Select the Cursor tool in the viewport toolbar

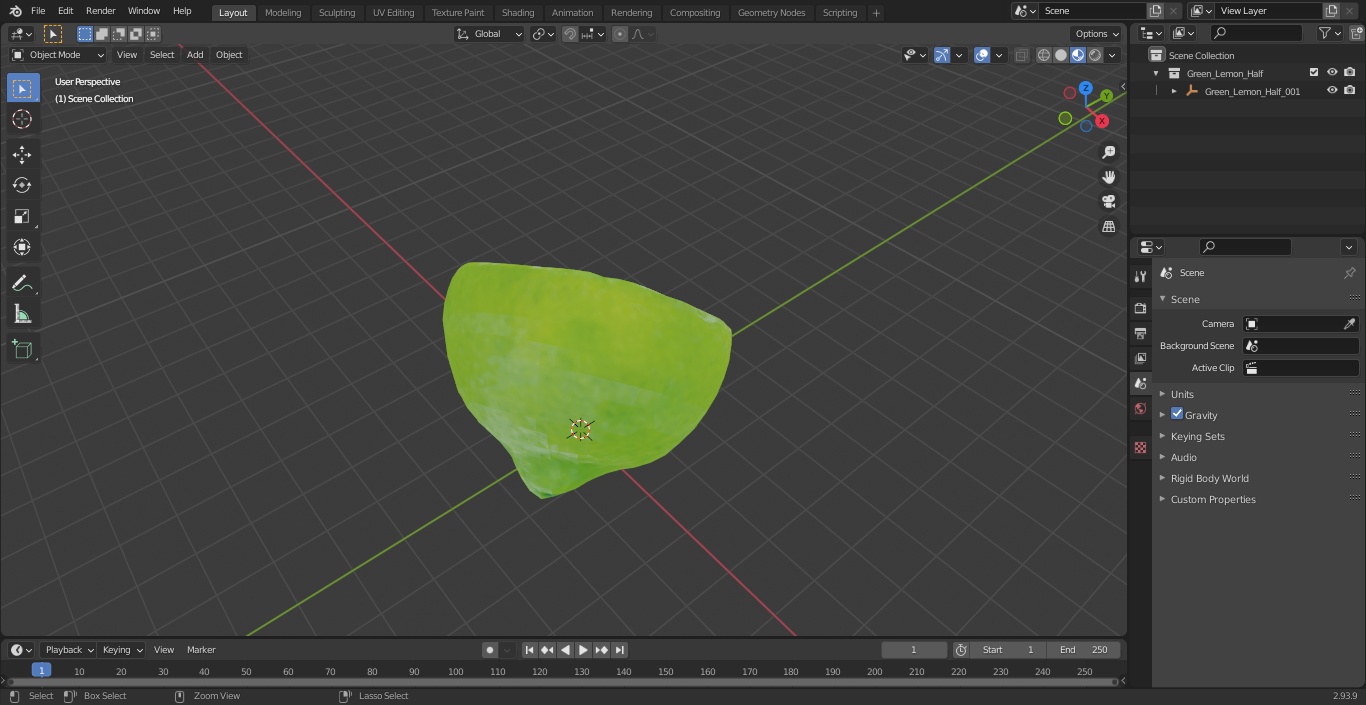22,119
